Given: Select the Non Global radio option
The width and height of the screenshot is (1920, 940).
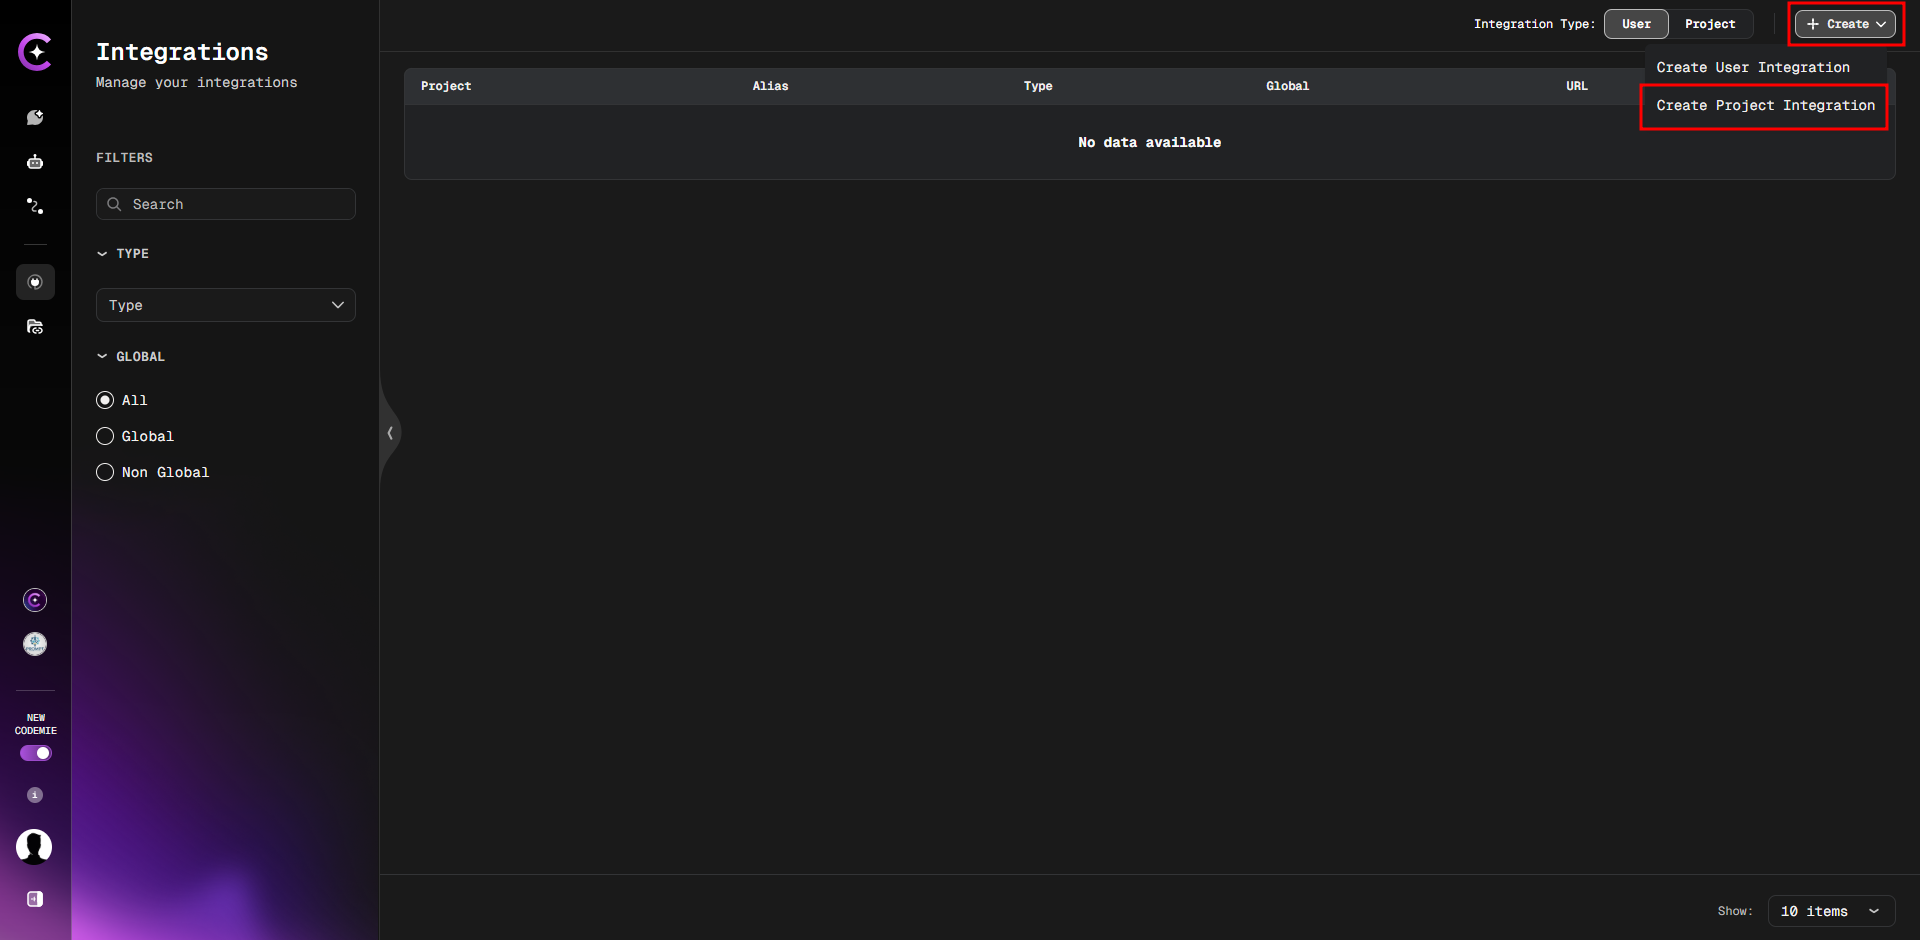Looking at the screenshot, I should (105, 472).
